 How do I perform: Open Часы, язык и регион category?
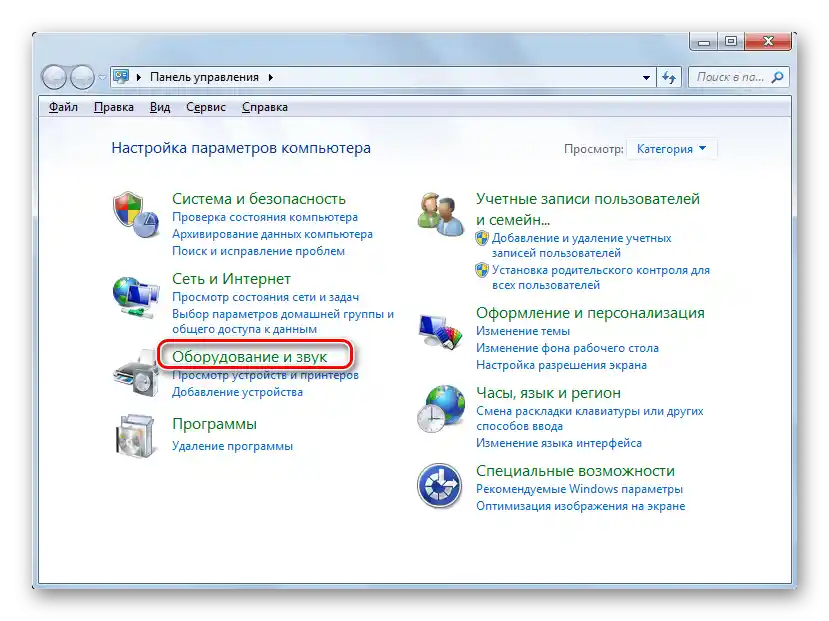[548, 393]
